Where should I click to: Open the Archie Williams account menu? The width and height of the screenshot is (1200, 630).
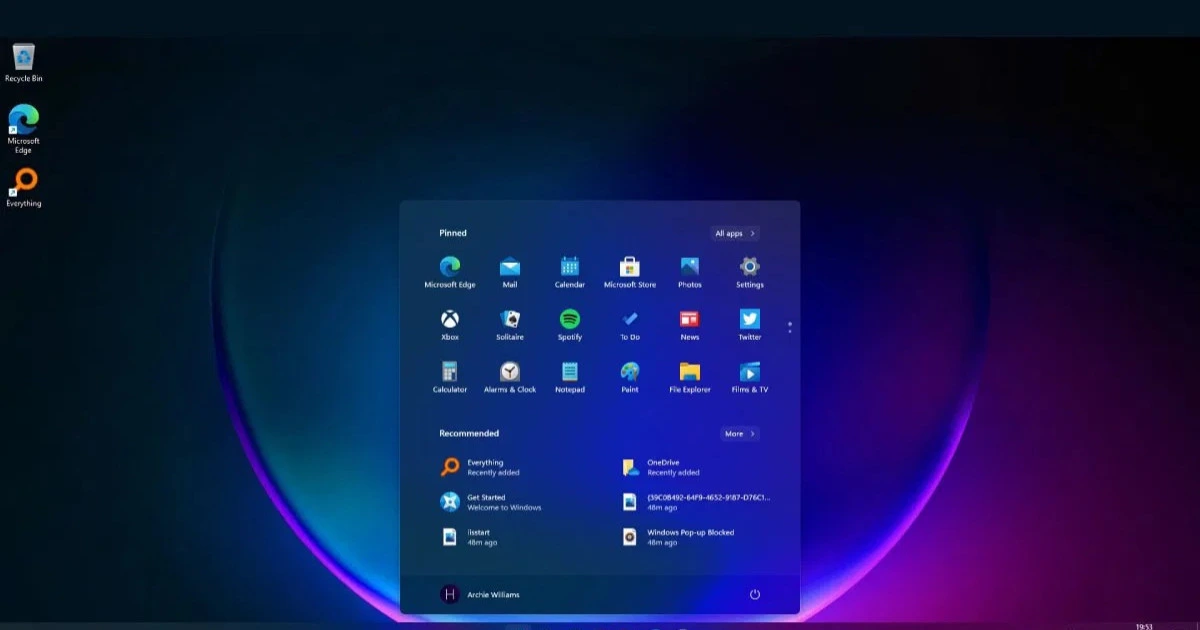[480, 594]
